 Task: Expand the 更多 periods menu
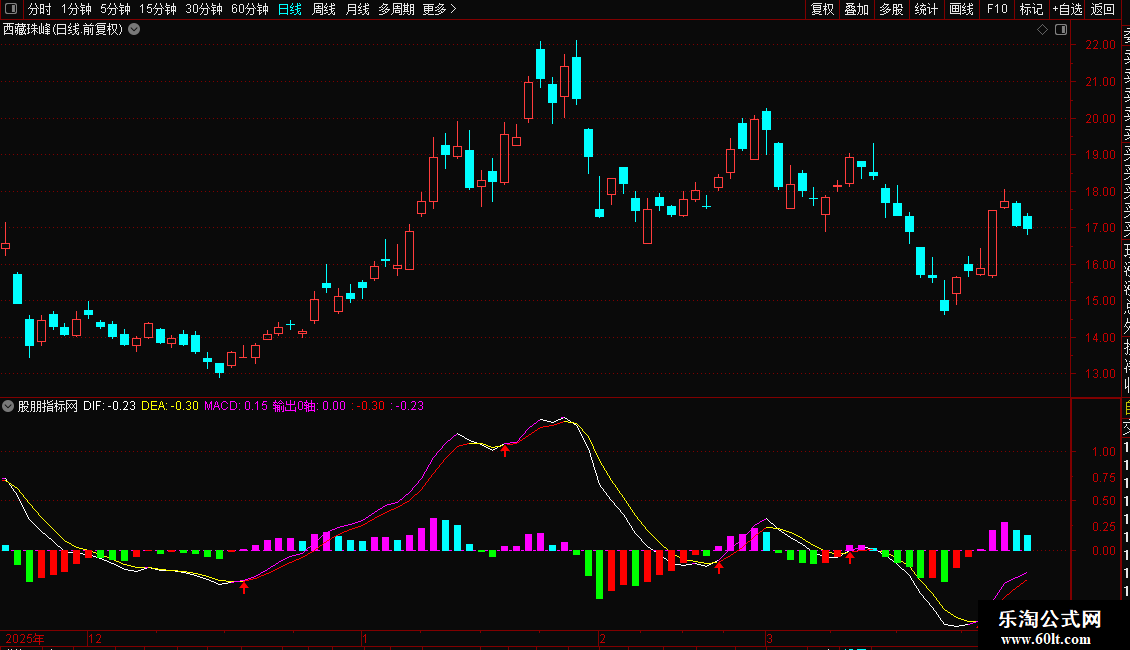click(x=439, y=9)
